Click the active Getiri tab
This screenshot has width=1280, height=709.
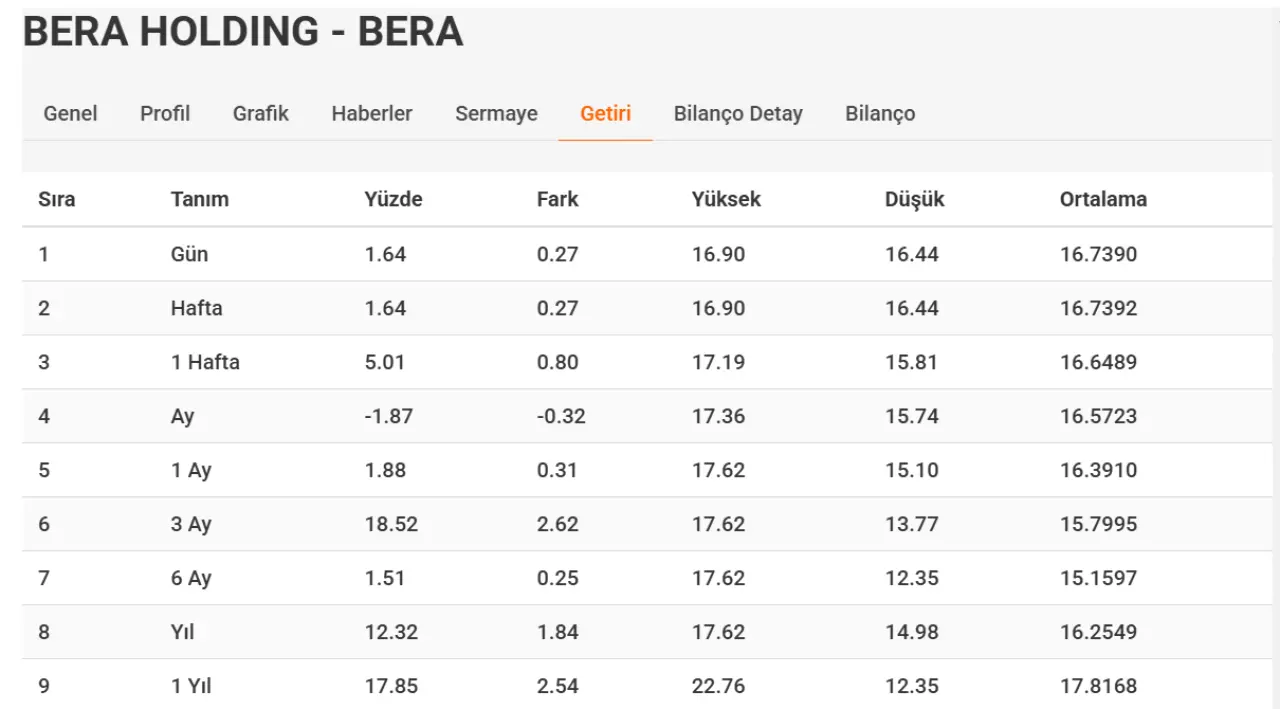(x=605, y=114)
